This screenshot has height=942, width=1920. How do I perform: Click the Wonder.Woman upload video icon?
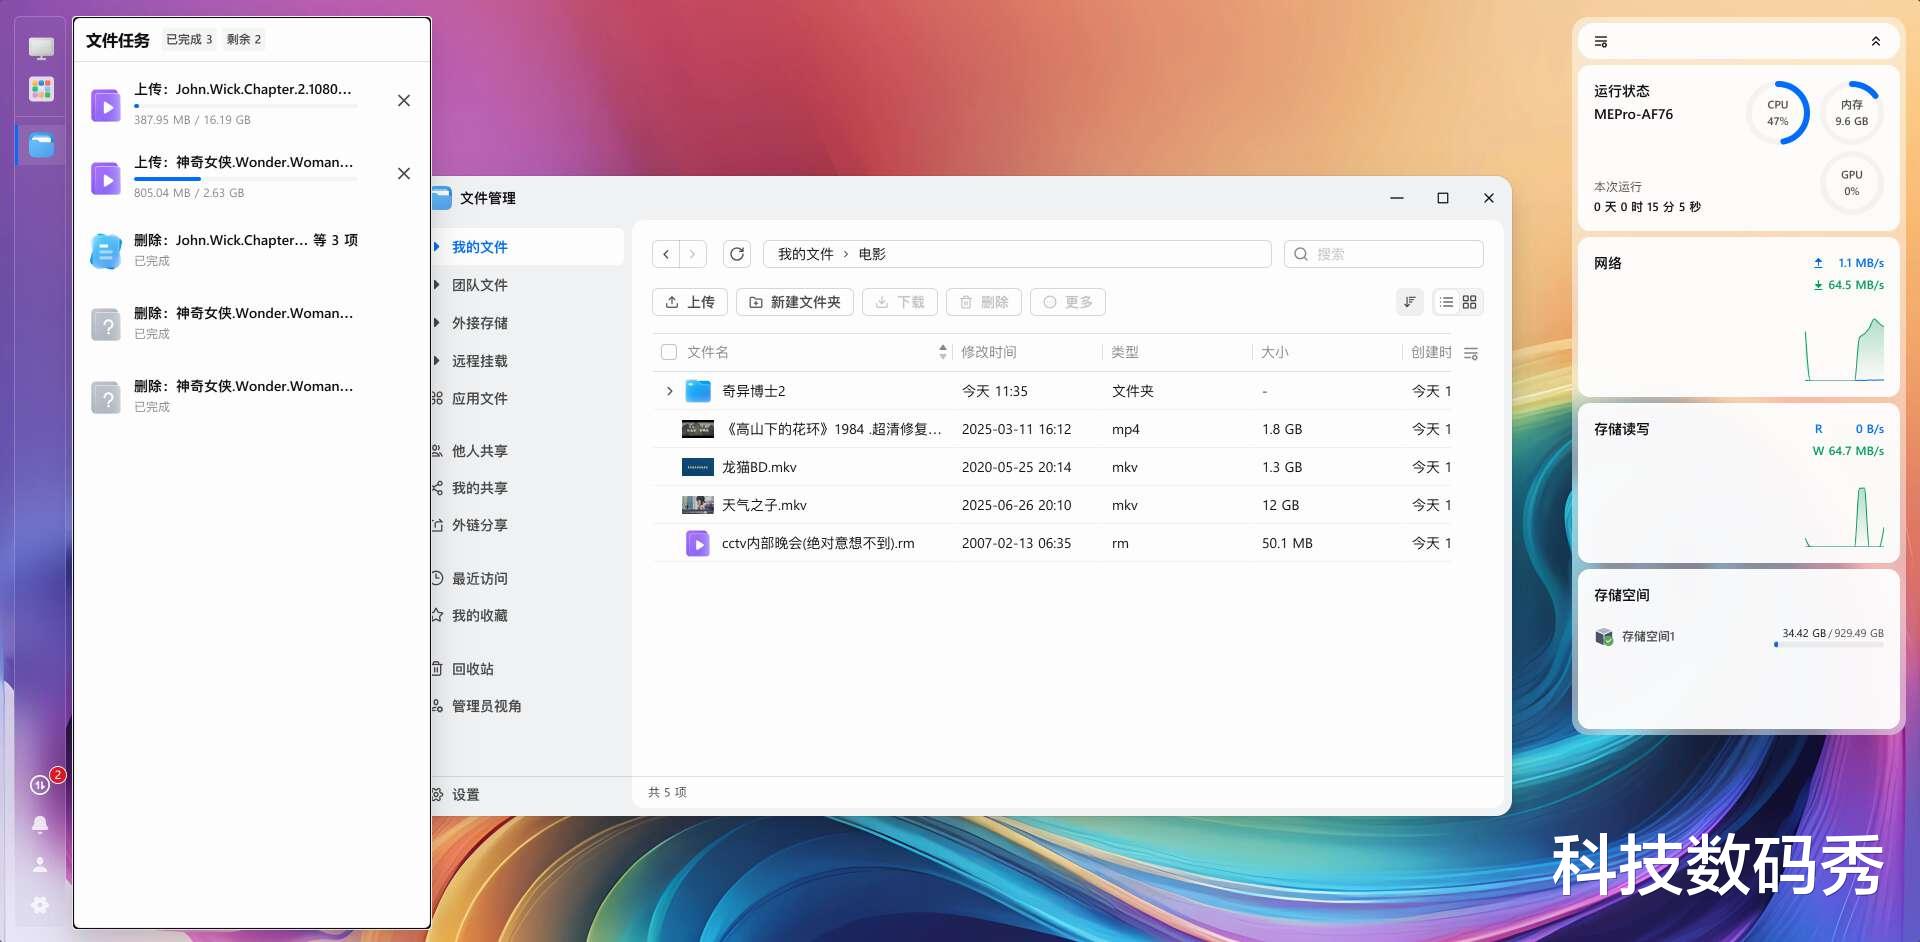[x=106, y=178]
